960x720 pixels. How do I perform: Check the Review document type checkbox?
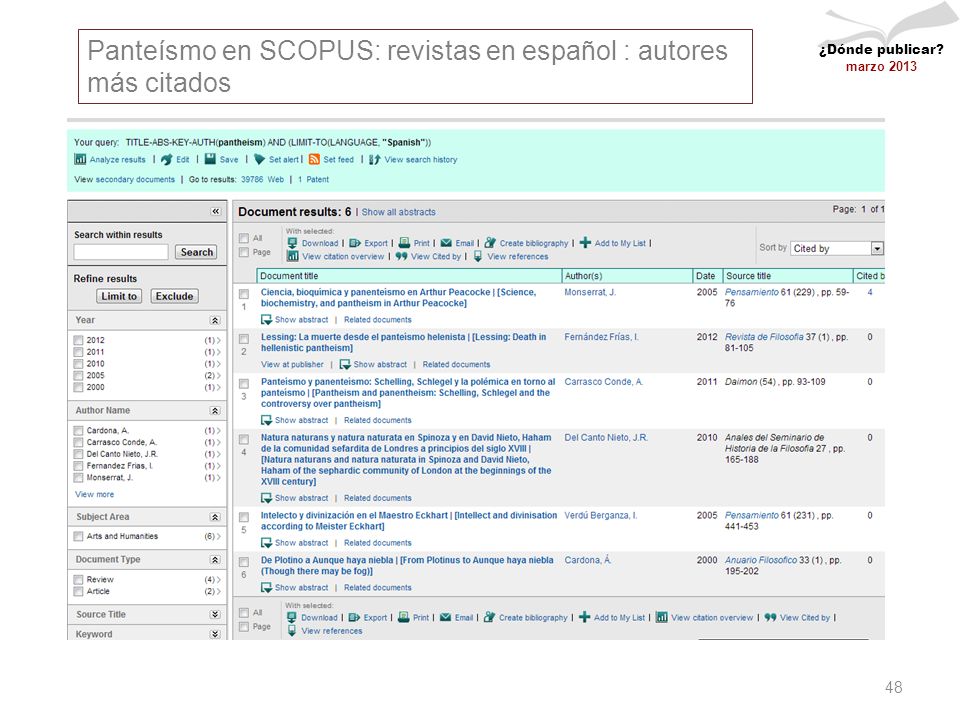pyautogui.click(x=78, y=580)
